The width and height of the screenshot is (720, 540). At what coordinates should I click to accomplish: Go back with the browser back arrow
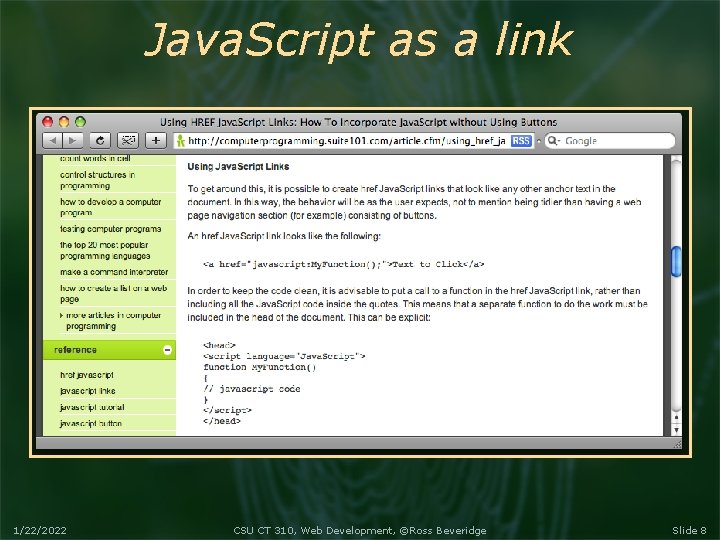click(53, 141)
